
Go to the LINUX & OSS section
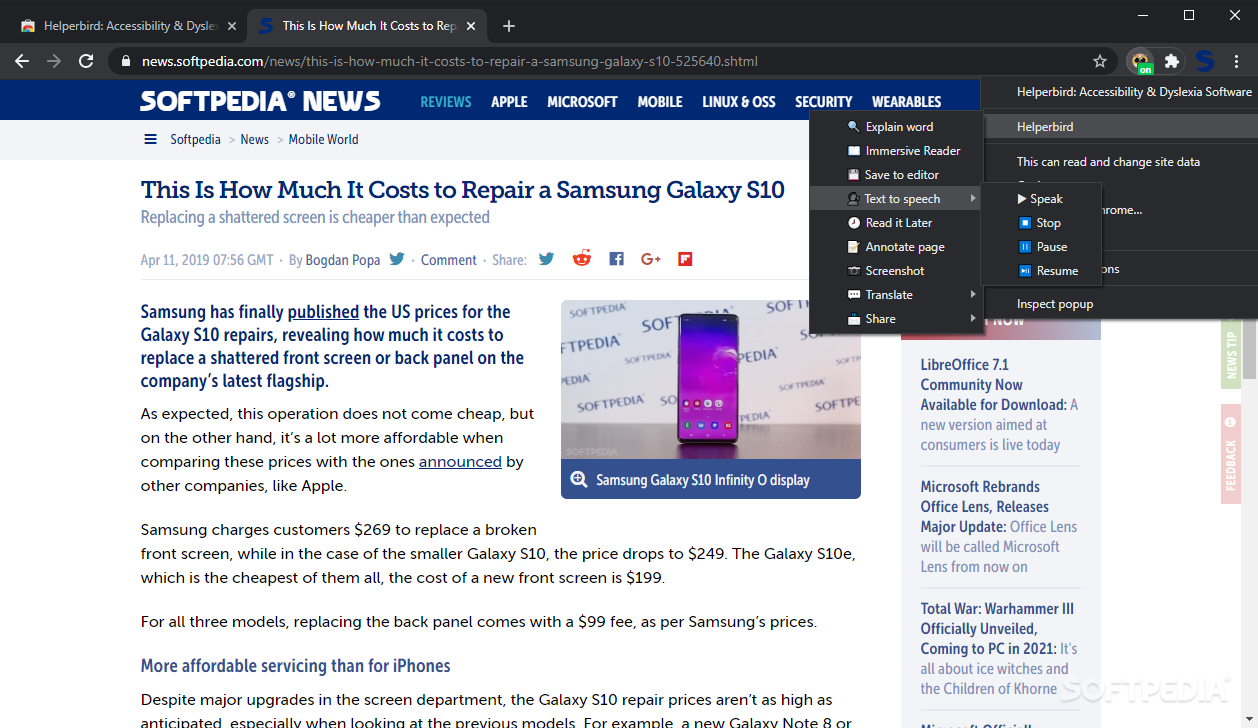(739, 102)
